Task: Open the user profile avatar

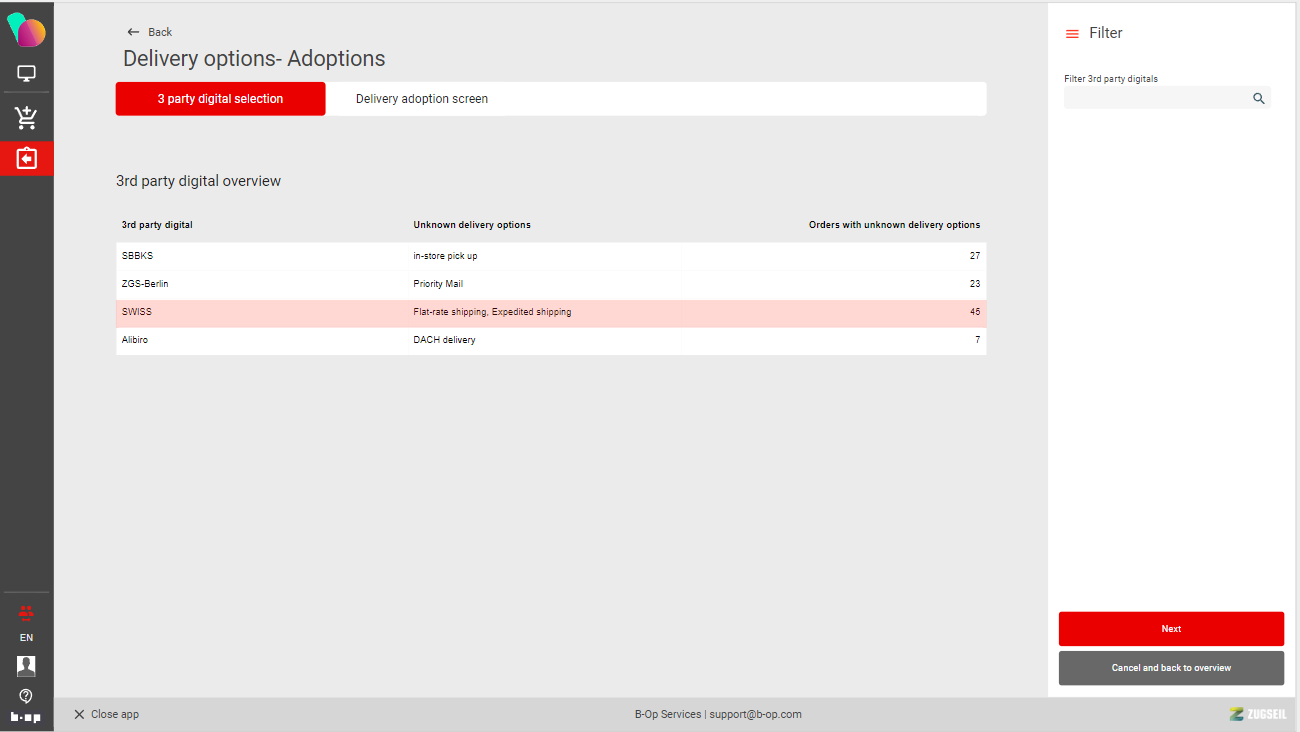Action: click(26, 666)
